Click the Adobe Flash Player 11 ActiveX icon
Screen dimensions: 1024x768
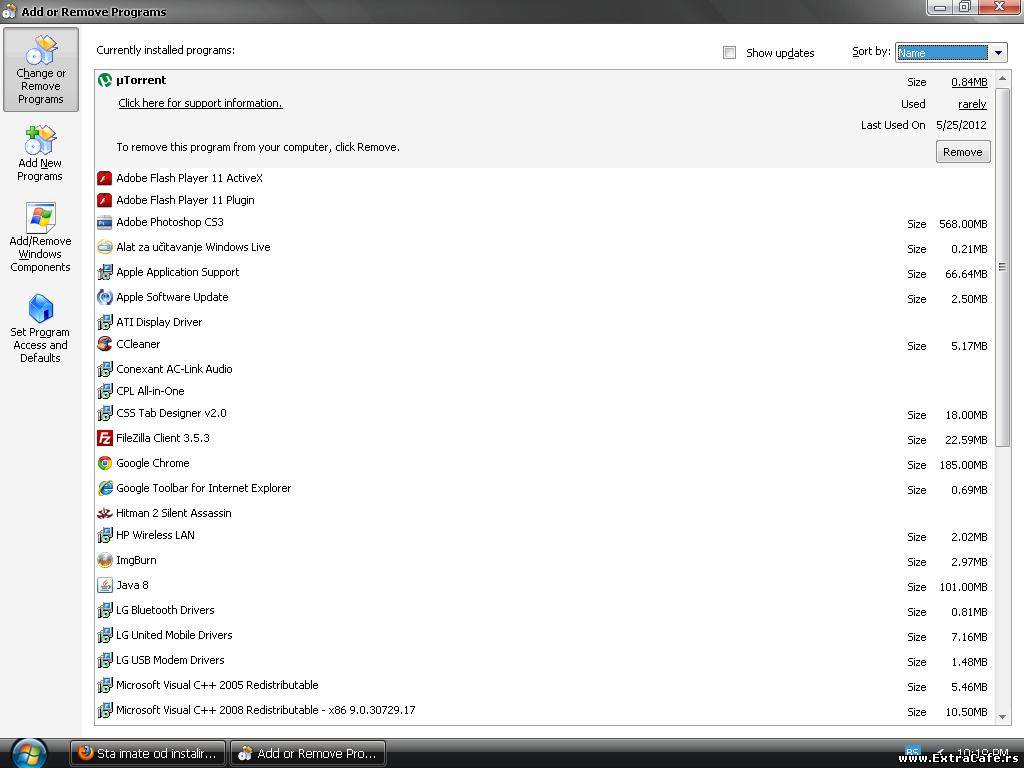tap(104, 178)
